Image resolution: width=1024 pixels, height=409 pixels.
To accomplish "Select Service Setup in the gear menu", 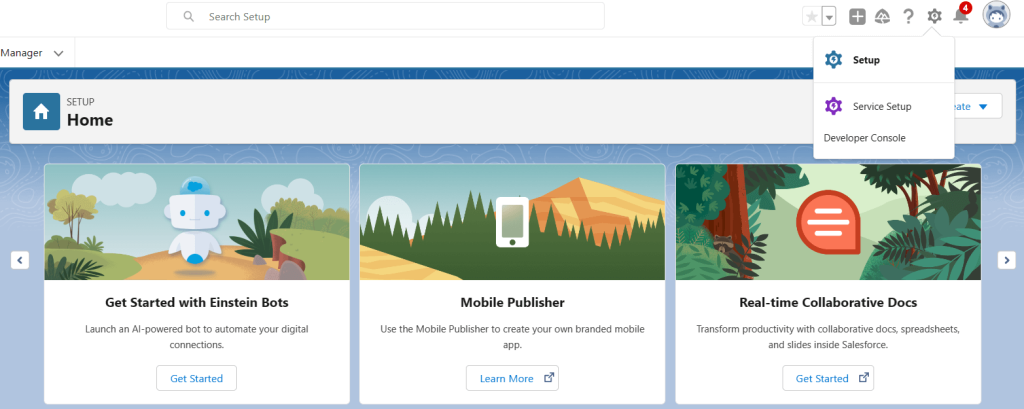I will click(884, 106).
